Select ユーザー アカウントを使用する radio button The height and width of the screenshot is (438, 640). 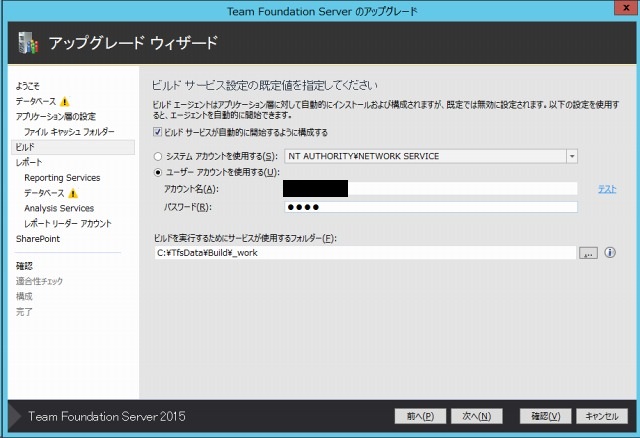coord(158,172)
